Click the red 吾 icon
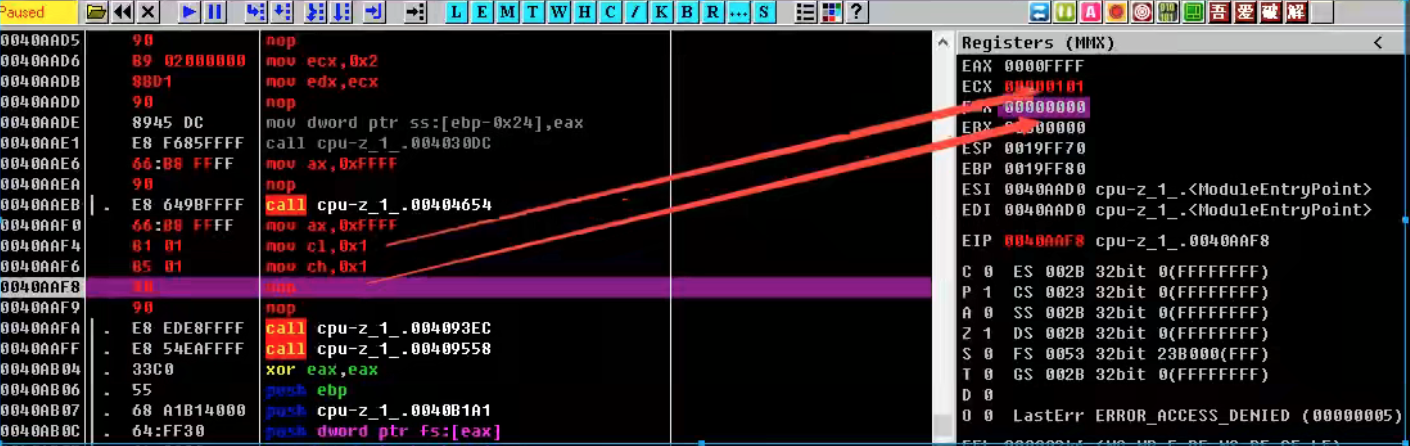The height and width of the screenshot is (446, 1410). pos(1219,13)
